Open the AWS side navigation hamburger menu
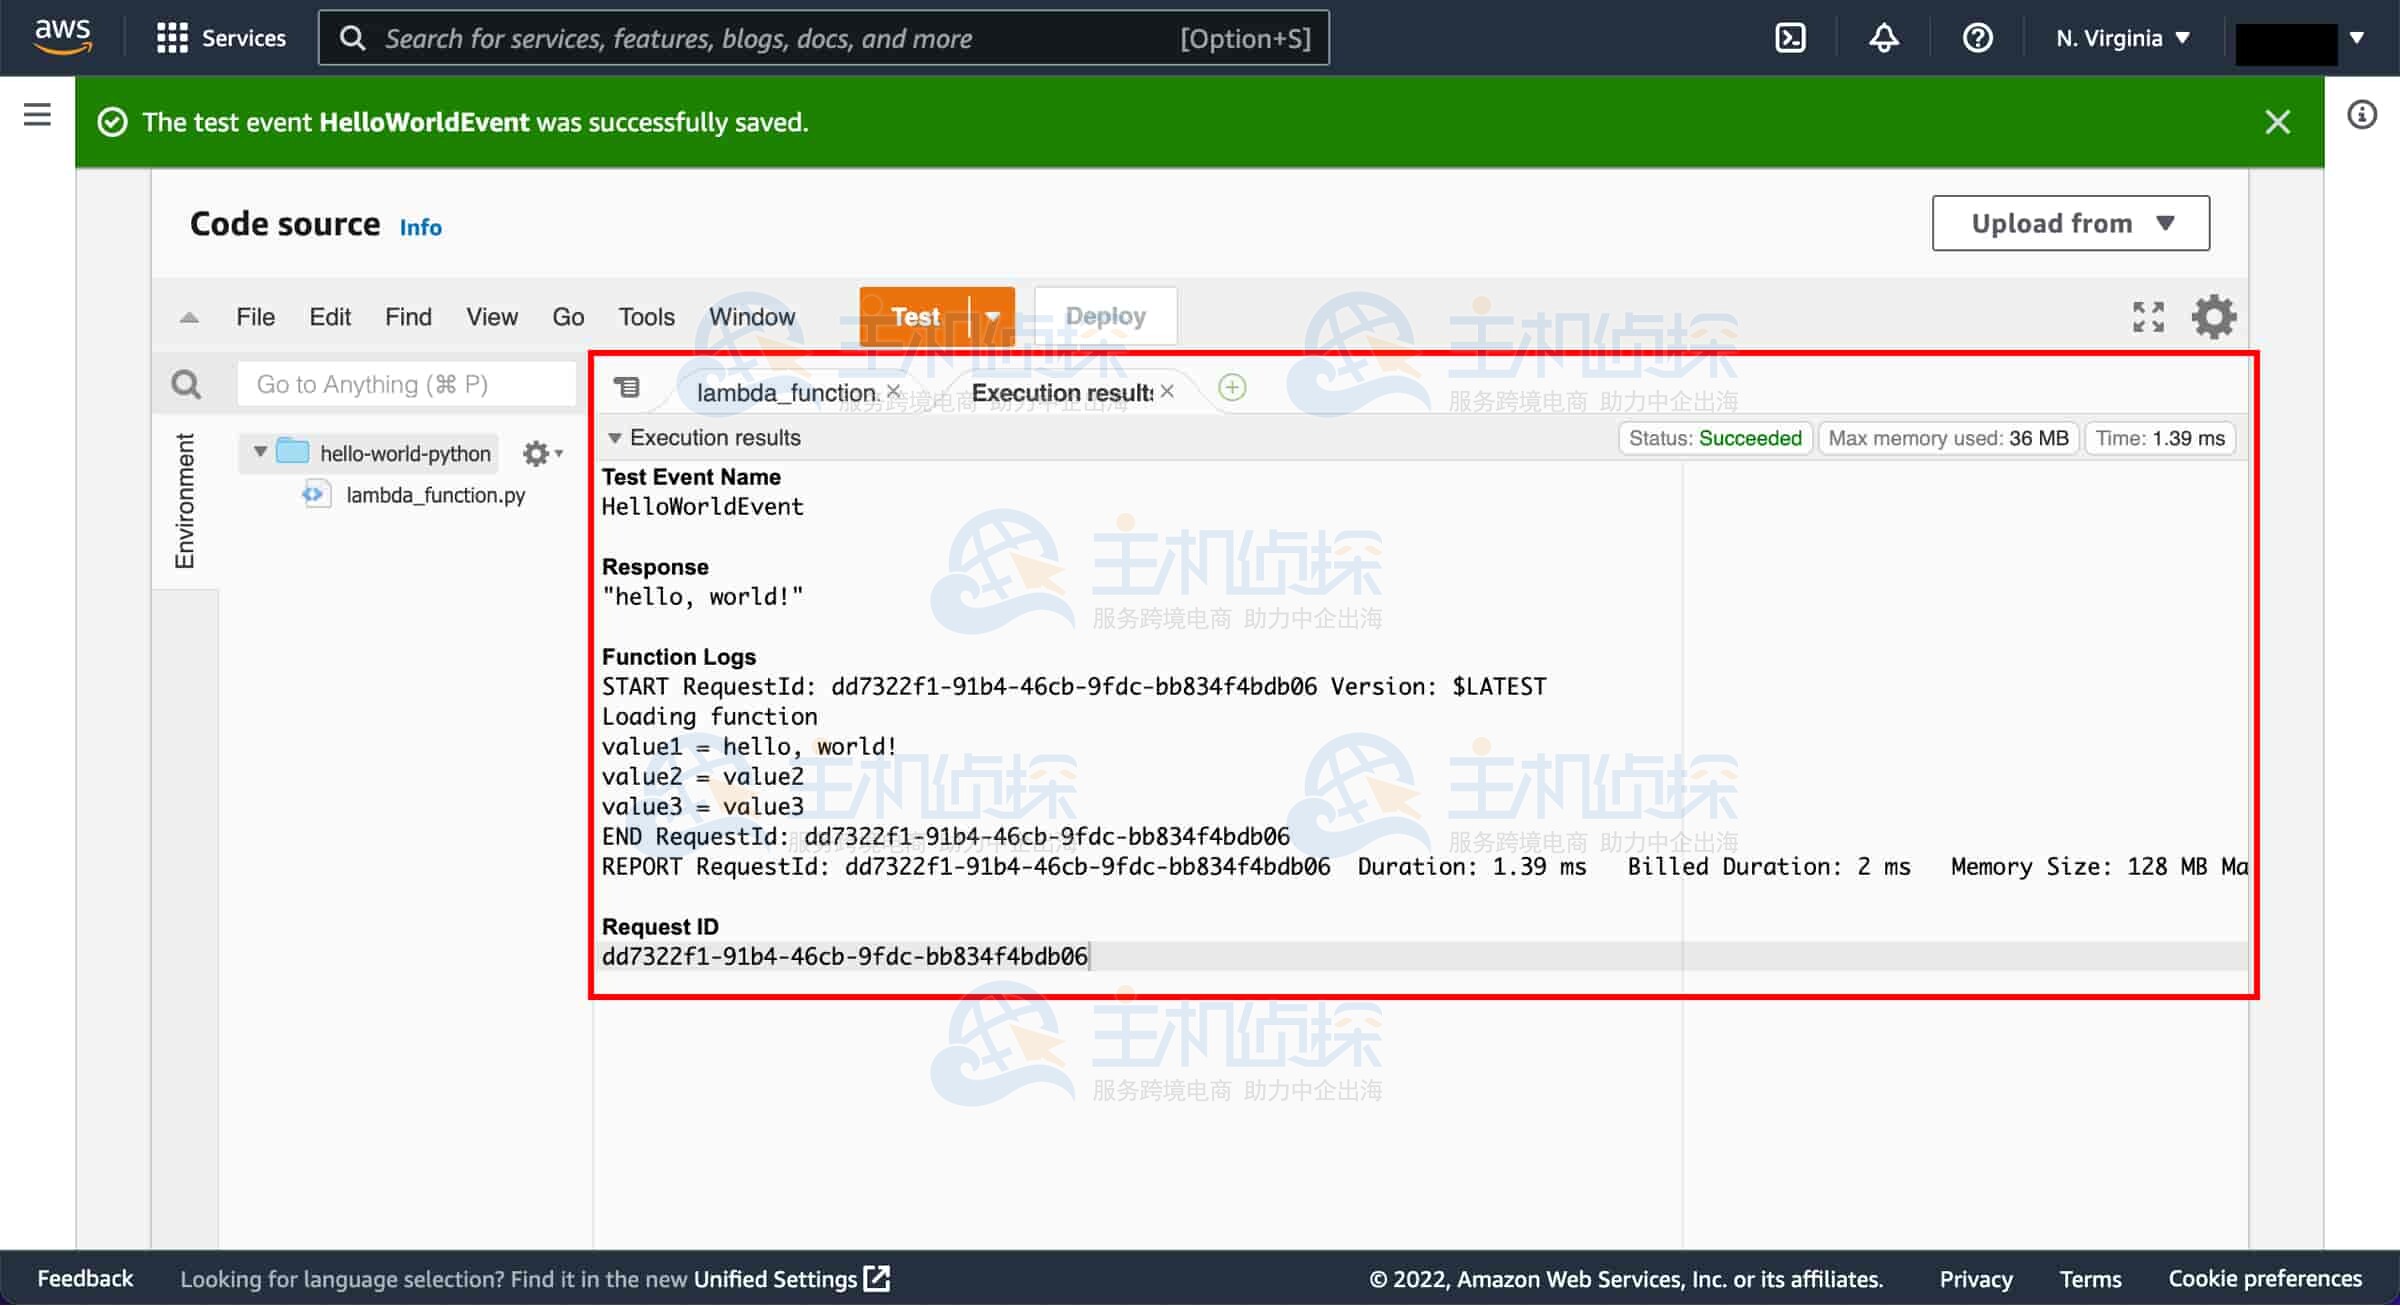 pos(37,115)
